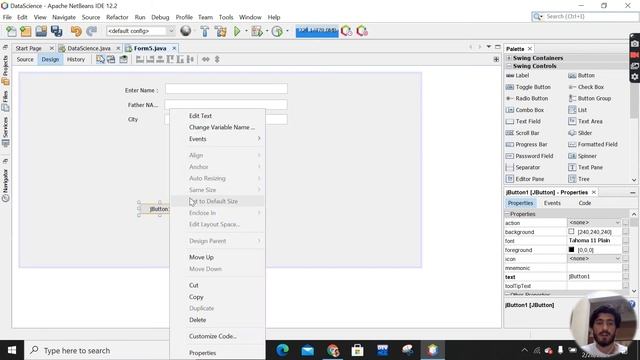
Task: Click the Open Project toolbar icon
Action: [x=41, y=31]
